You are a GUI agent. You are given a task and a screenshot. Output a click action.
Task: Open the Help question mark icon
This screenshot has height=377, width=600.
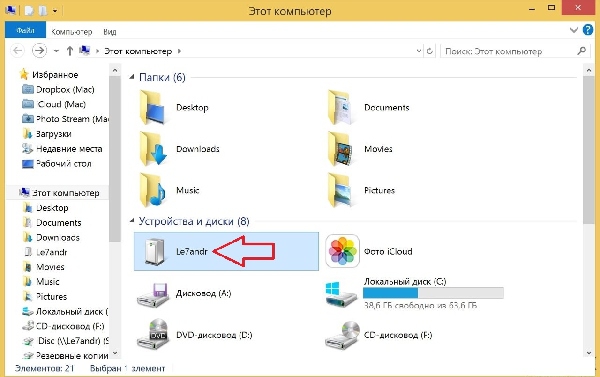pos(588,30)
